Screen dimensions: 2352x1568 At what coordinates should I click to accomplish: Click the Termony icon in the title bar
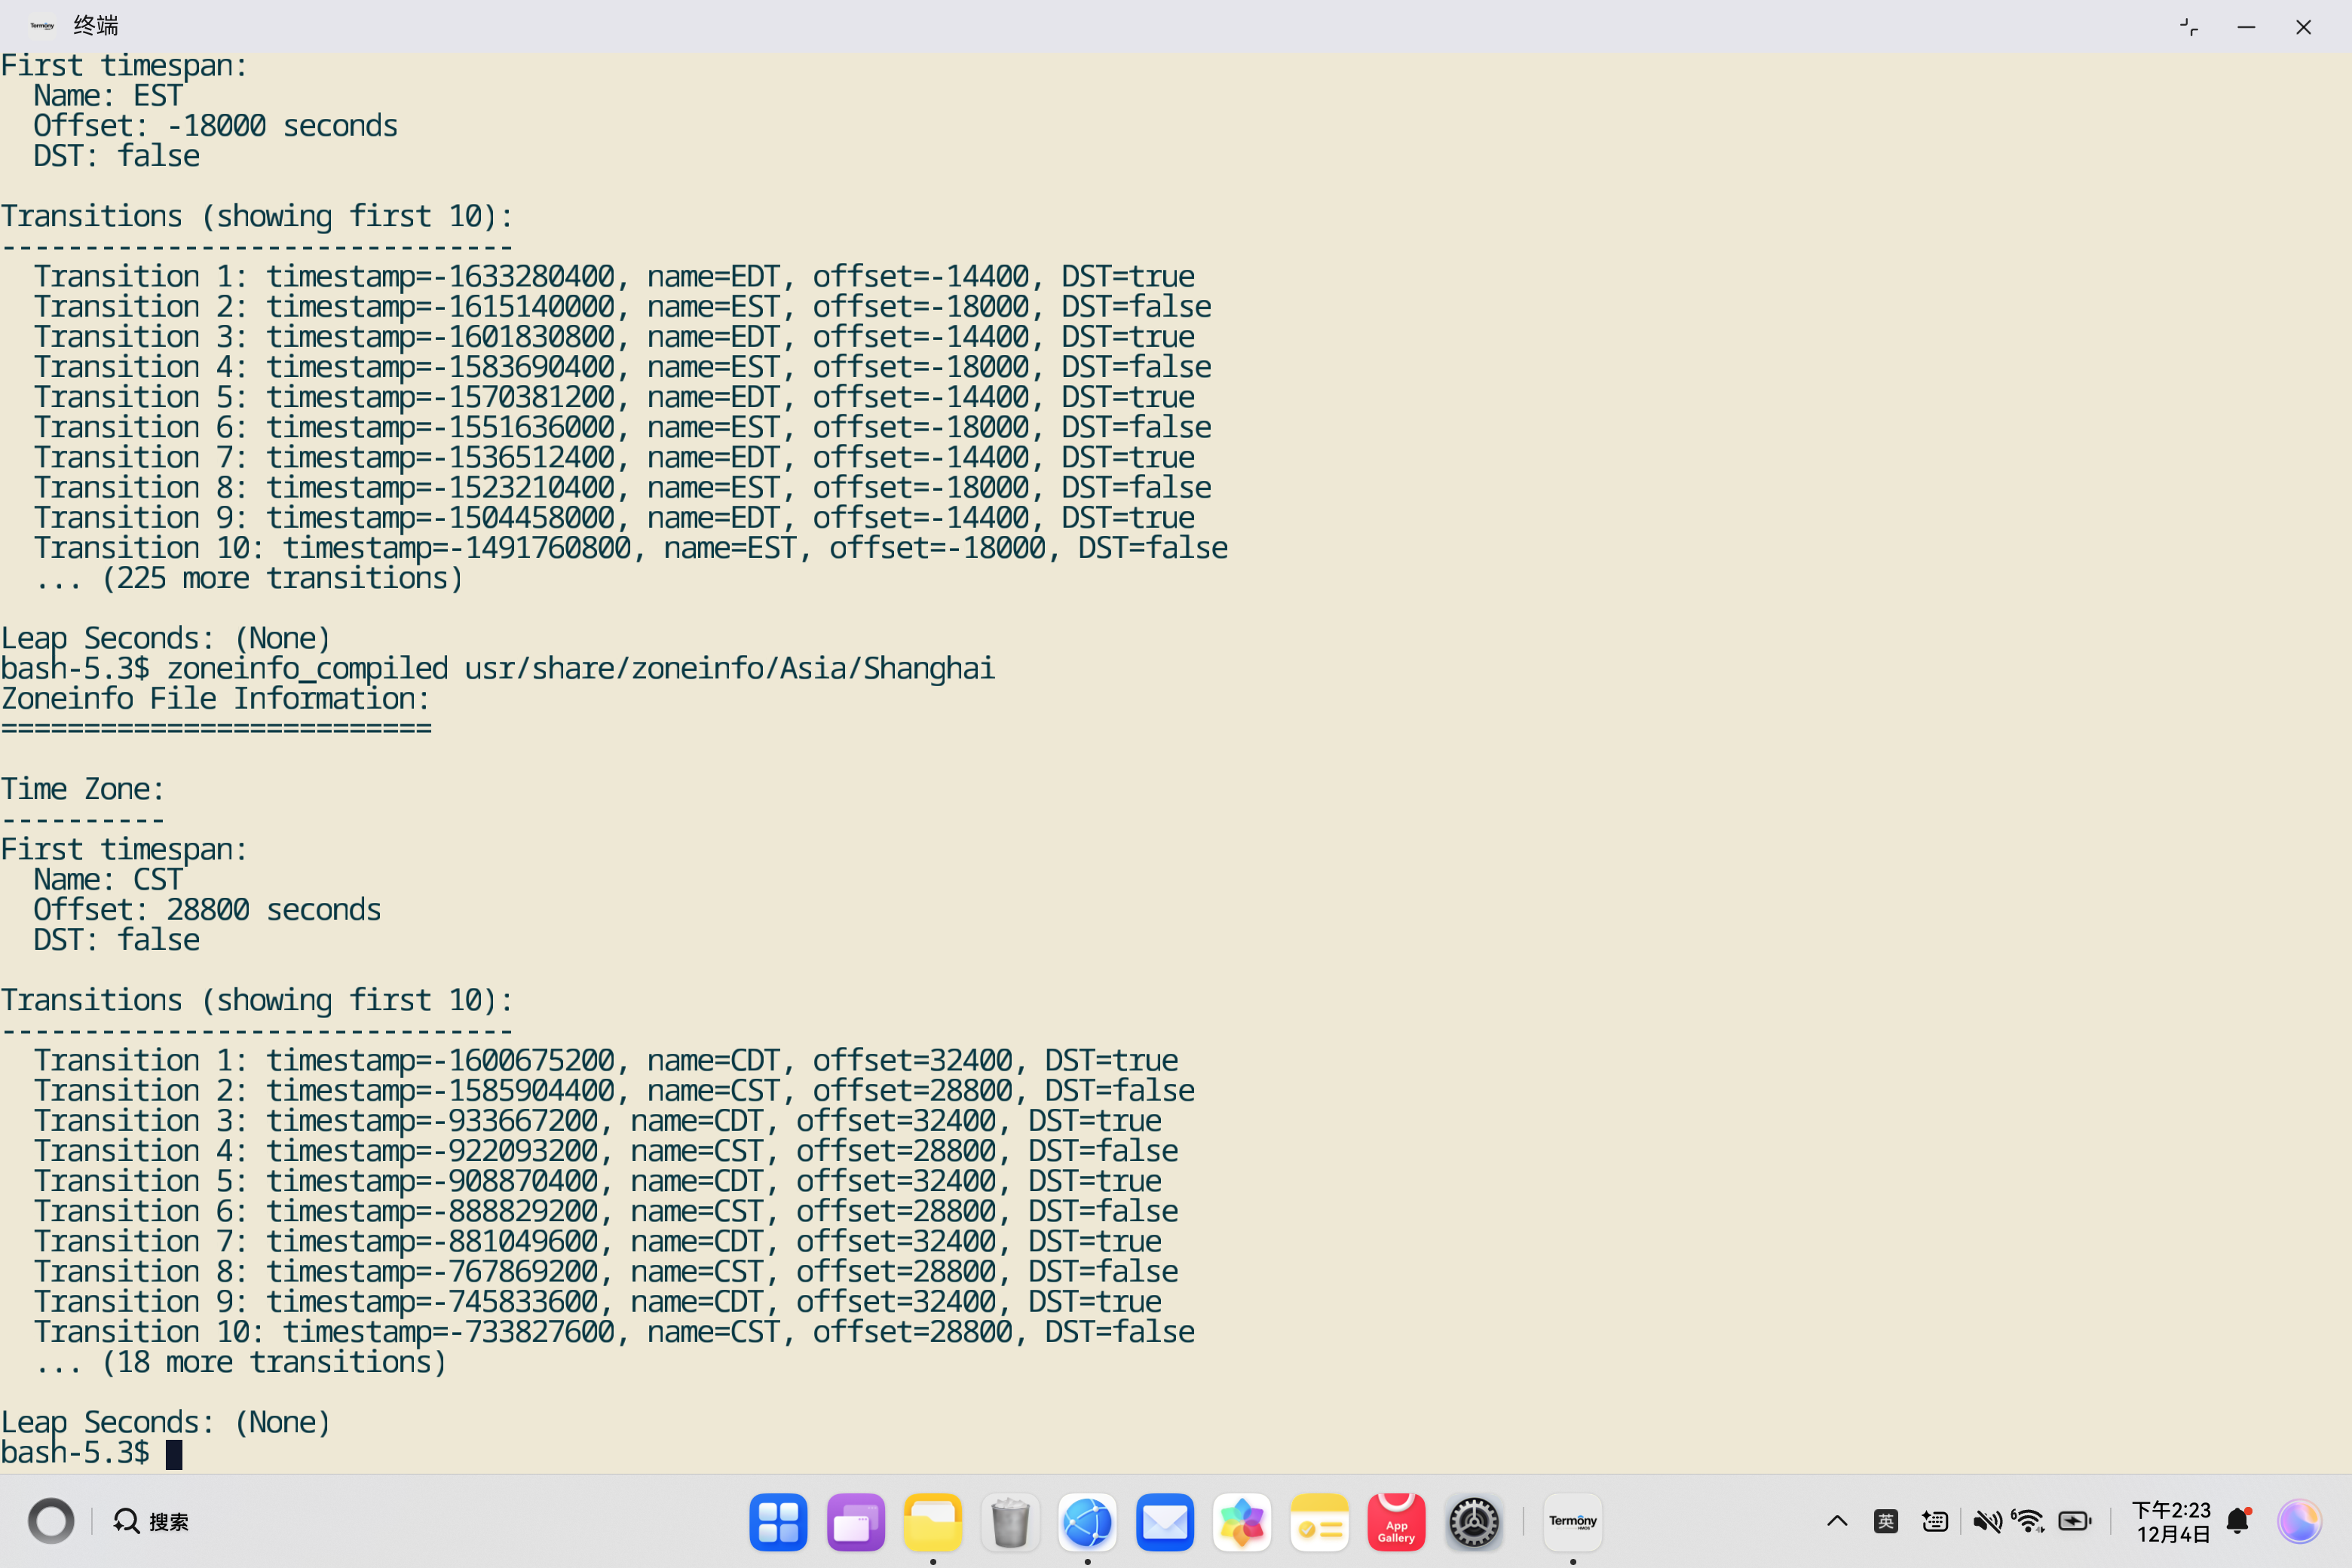click(x=42, y=26)
